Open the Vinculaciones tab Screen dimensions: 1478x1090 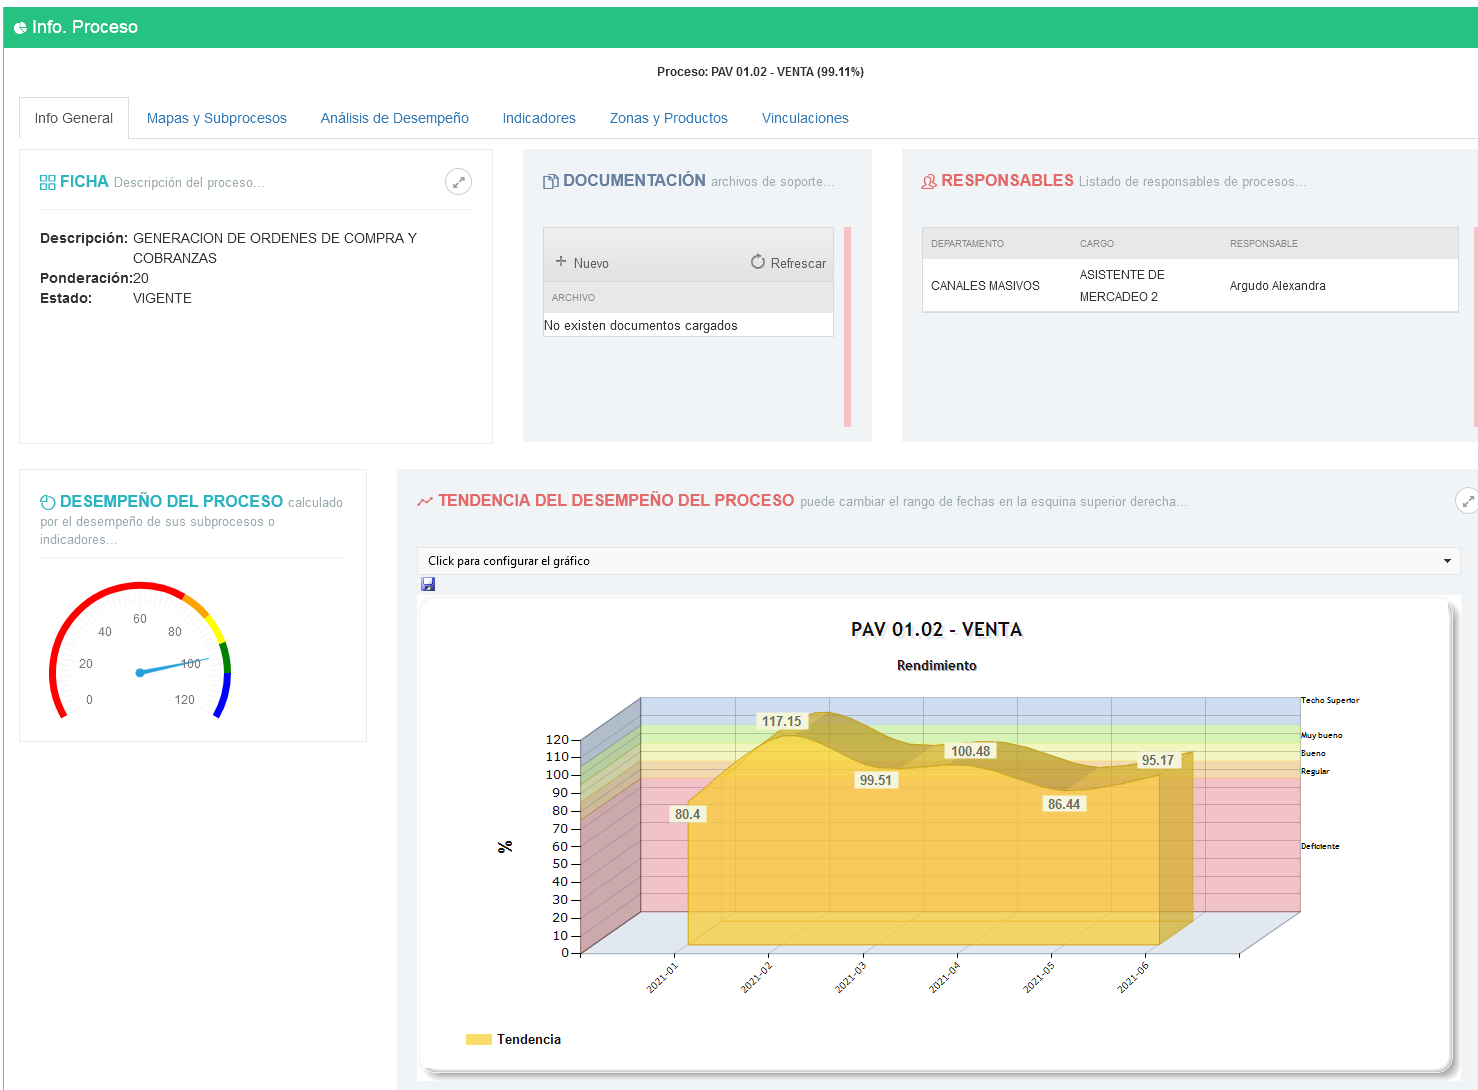pyautogui.click(x=805, y=118)
